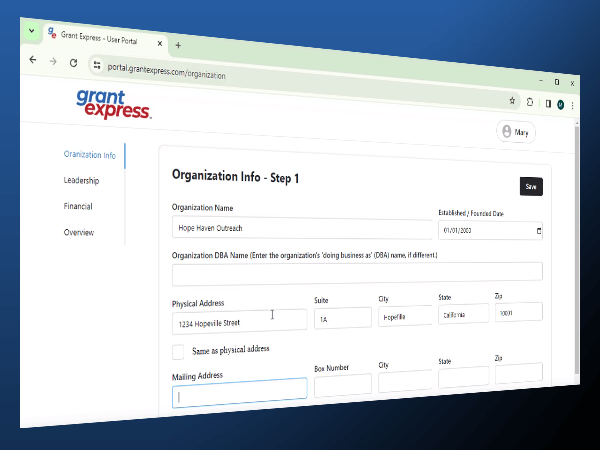
Task: Click the calendar icon in Founded Date
Action: pyautogui.click(x=539, y=231)
